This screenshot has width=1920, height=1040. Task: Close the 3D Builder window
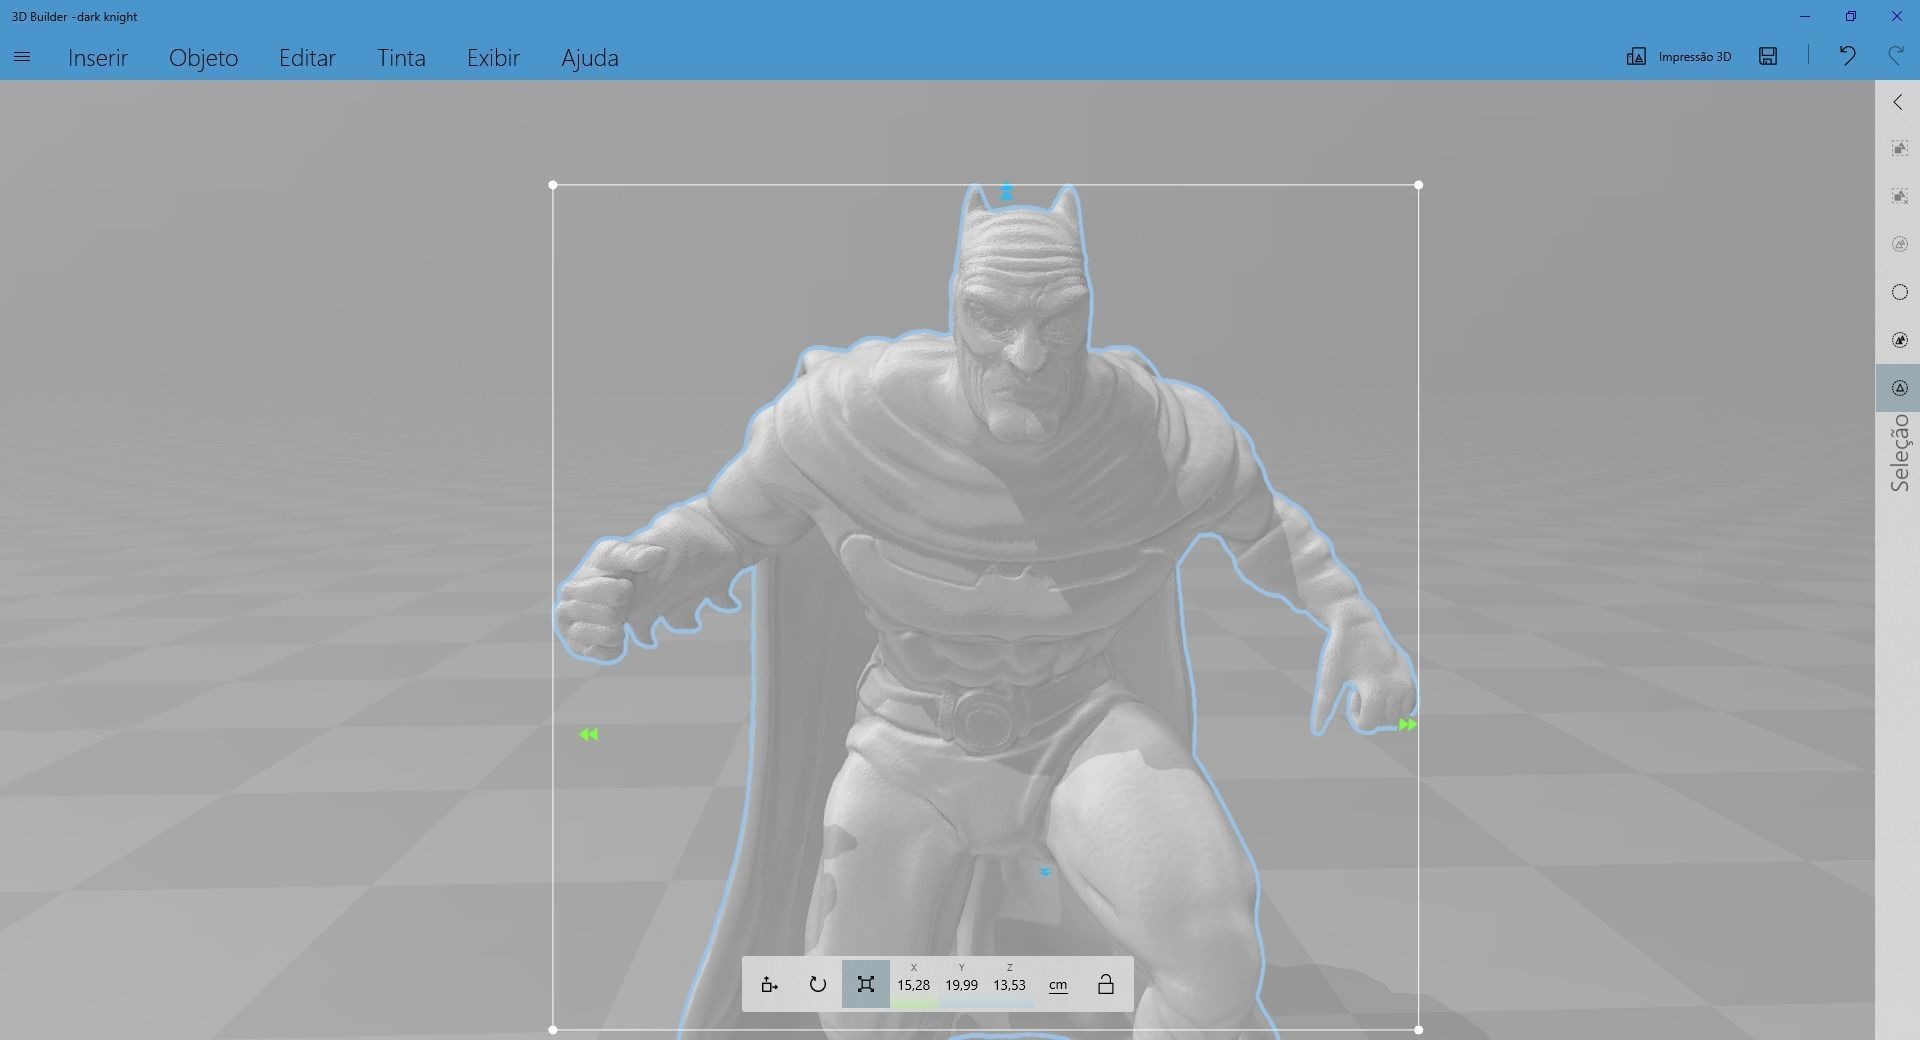1897,16
